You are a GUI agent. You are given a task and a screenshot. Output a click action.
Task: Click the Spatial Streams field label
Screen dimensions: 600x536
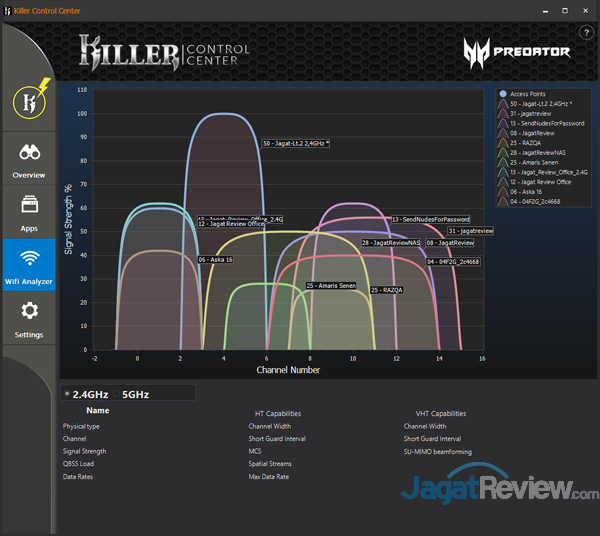(x=270, y=464)
